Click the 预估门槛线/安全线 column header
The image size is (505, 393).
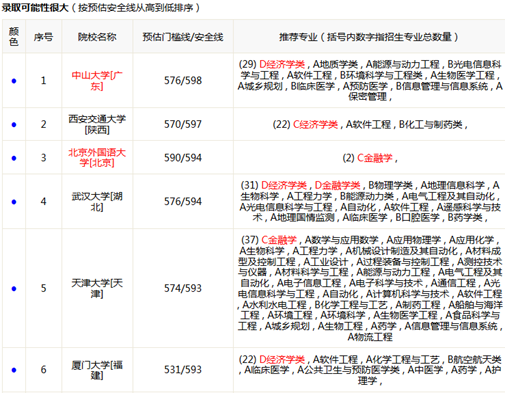tap(183, 37)
